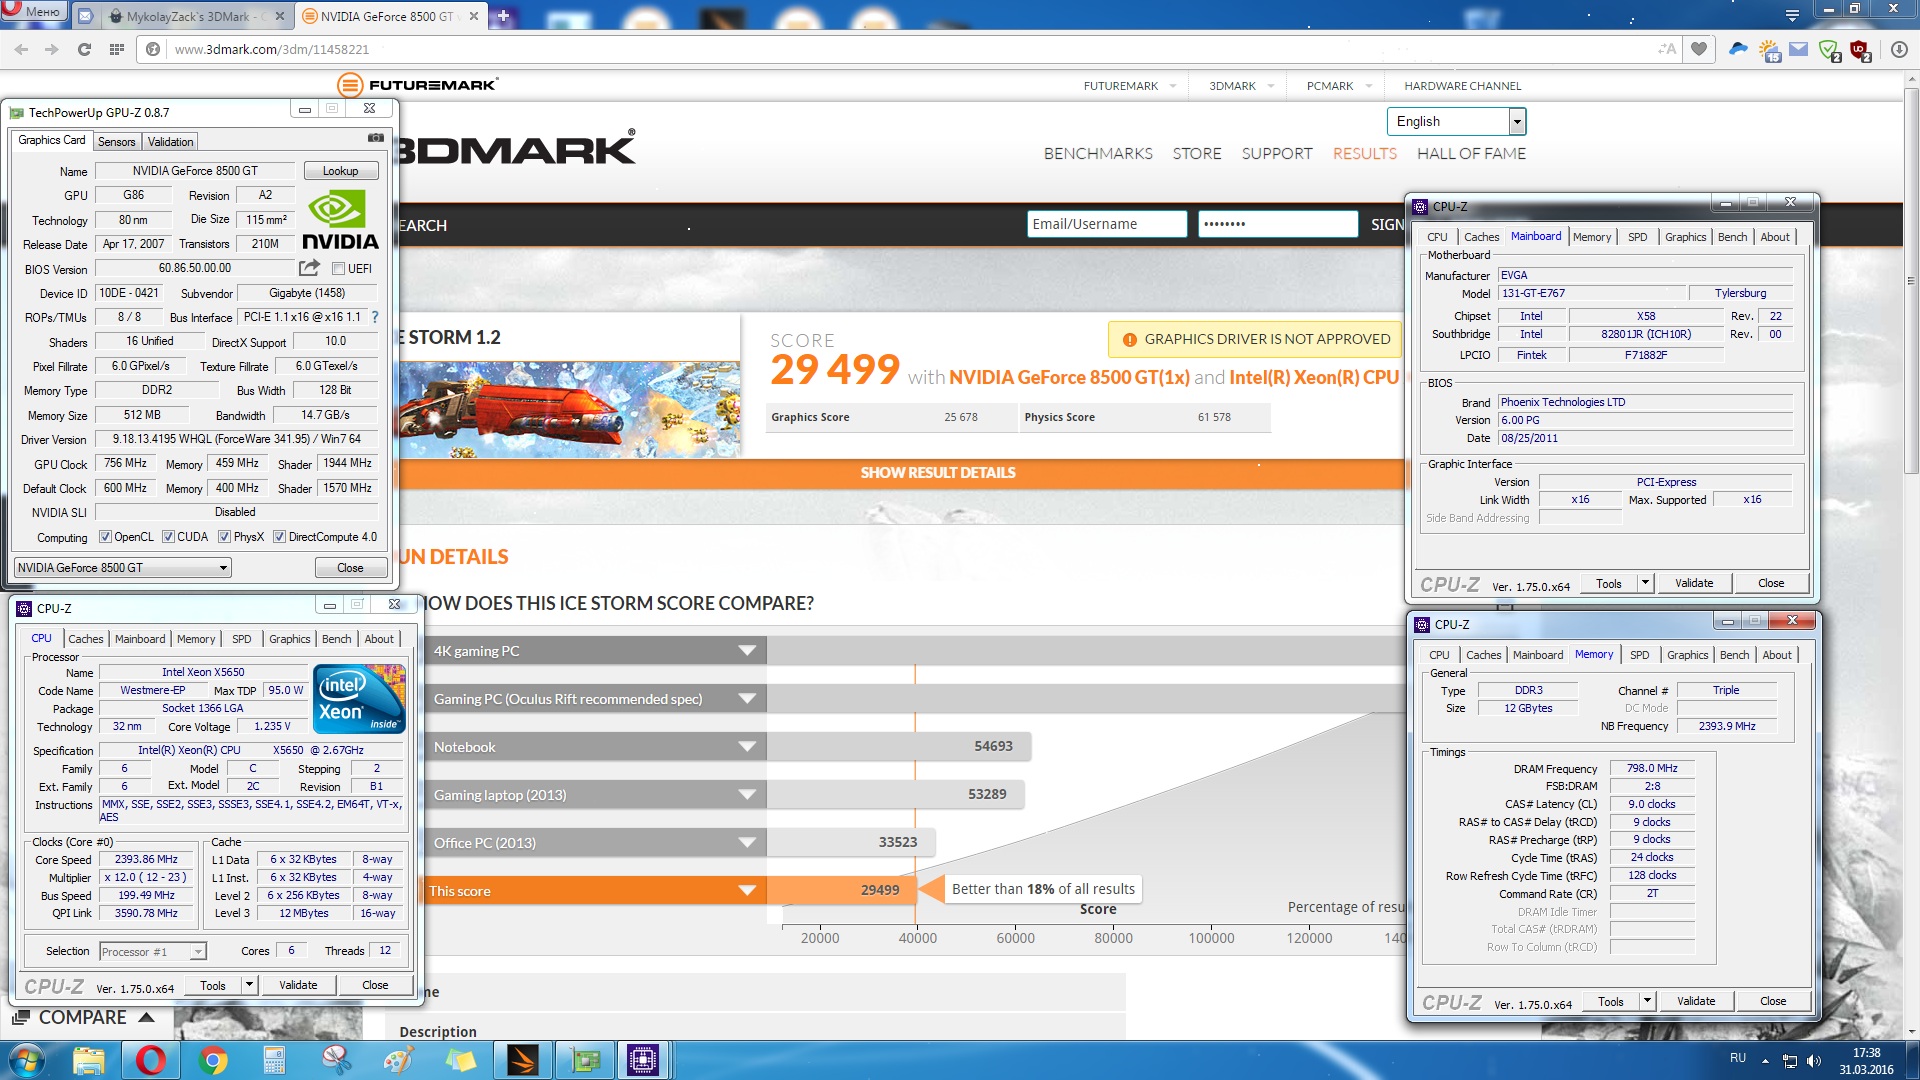
Task: Click the volume speaker tray icon
Action: tap(1814, 1060)
